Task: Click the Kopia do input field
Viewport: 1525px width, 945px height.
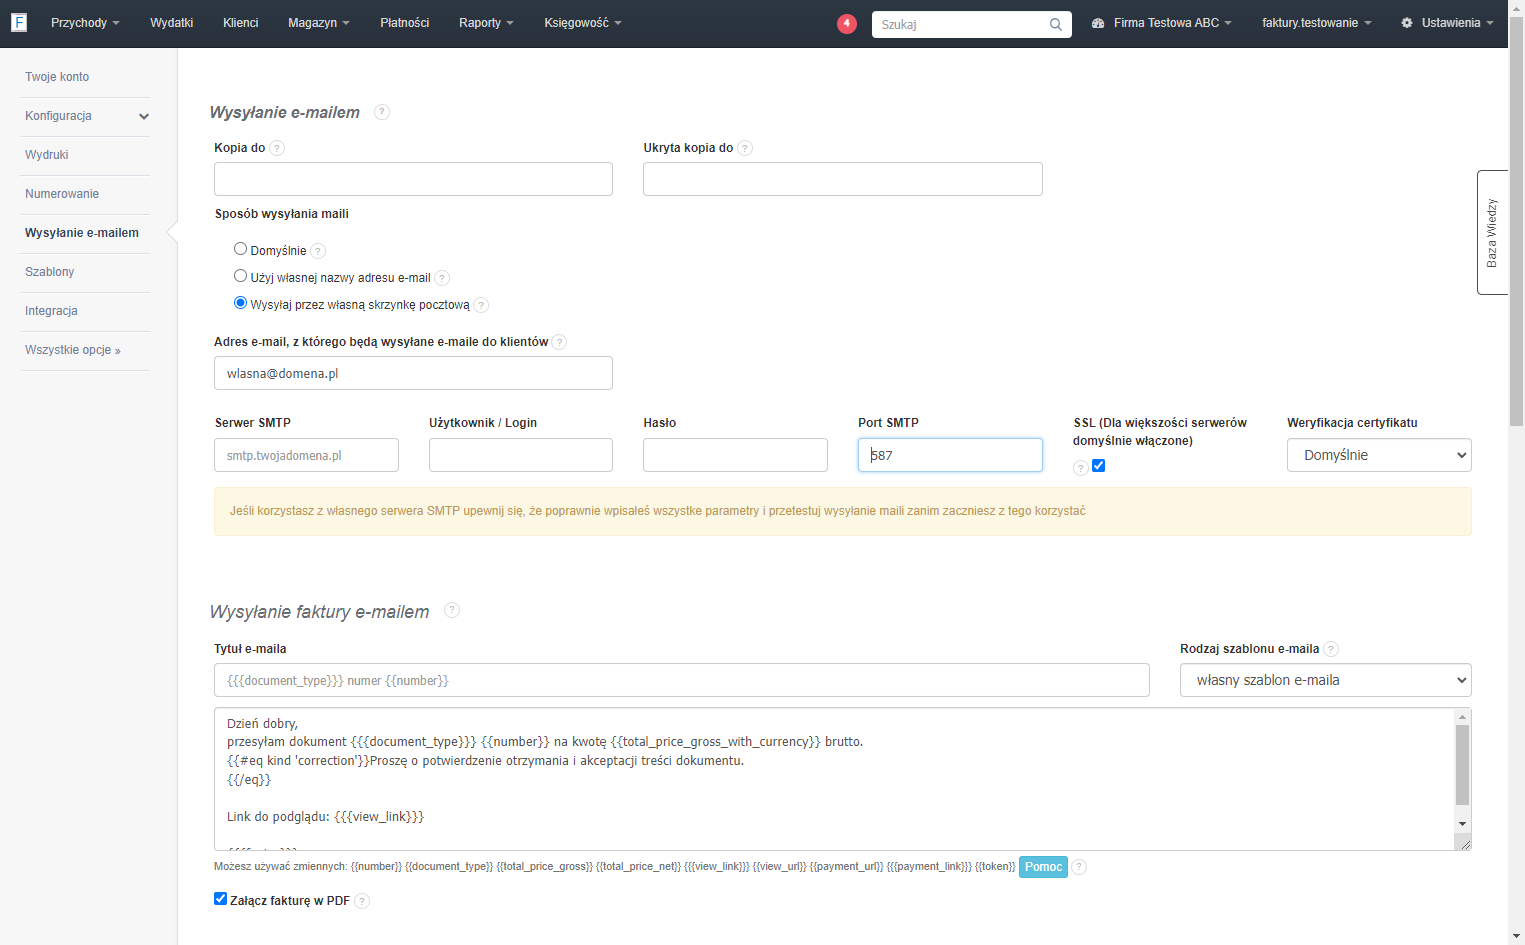Action: coord(413,179)
